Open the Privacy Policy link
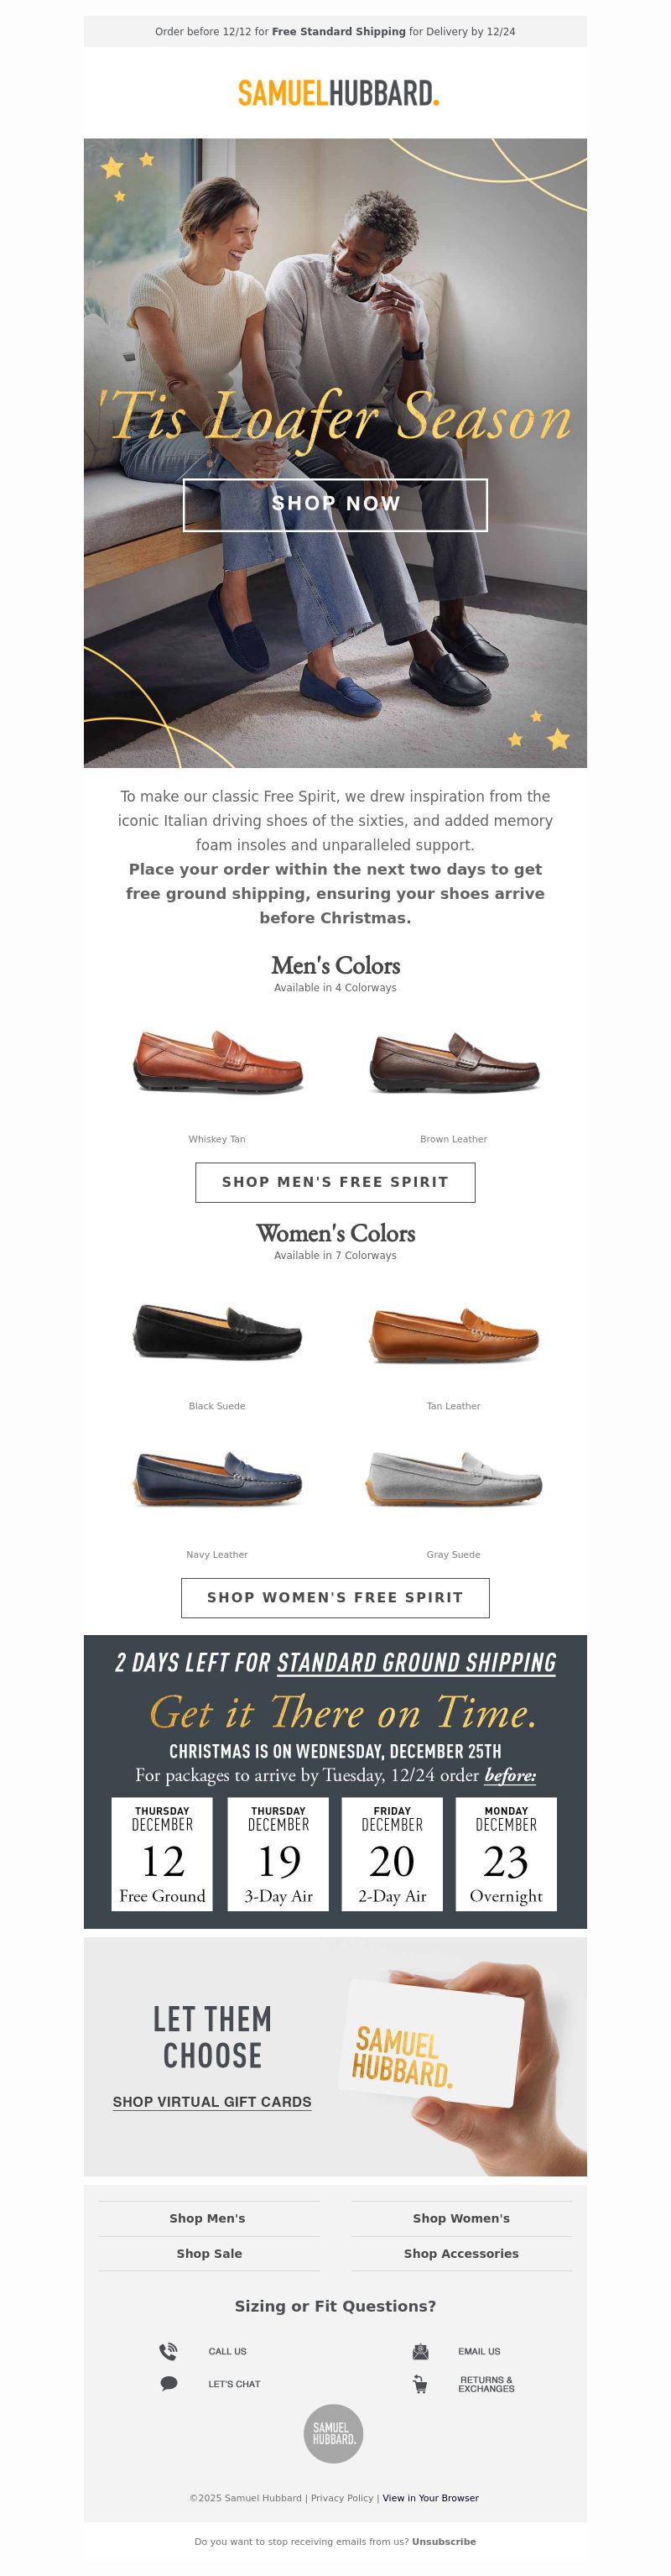The image size is (671, 2576). click(x=342, y=2497)
